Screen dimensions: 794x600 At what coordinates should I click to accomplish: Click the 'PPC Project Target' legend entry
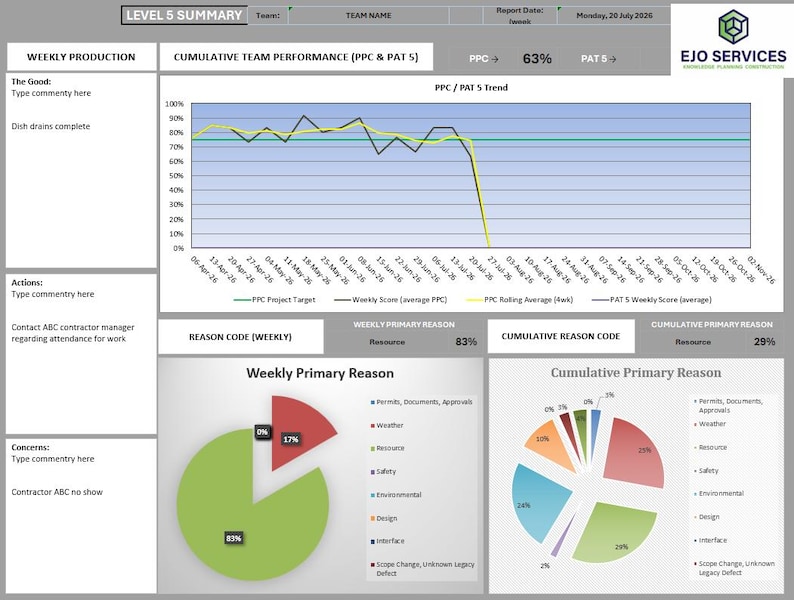click(x=274, y=300)
